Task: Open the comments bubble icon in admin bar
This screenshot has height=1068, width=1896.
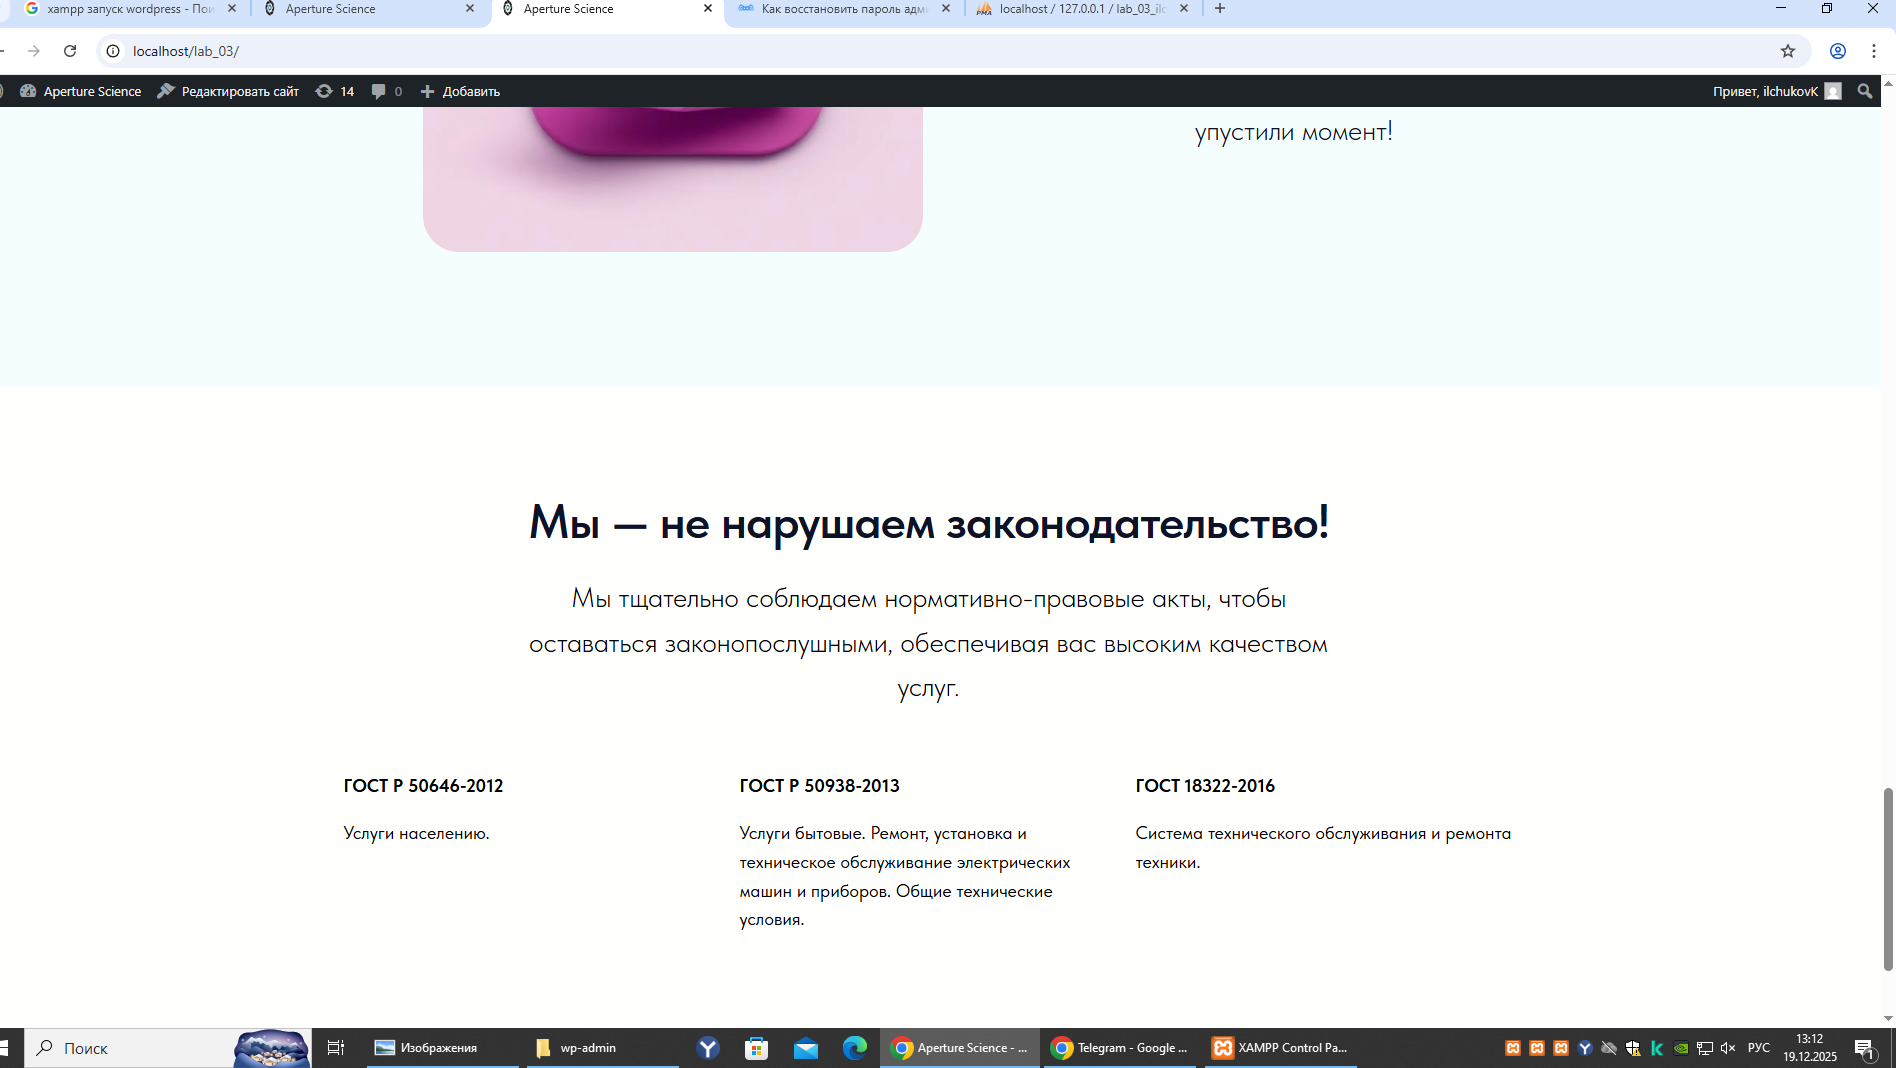Action: click(386, 91)
